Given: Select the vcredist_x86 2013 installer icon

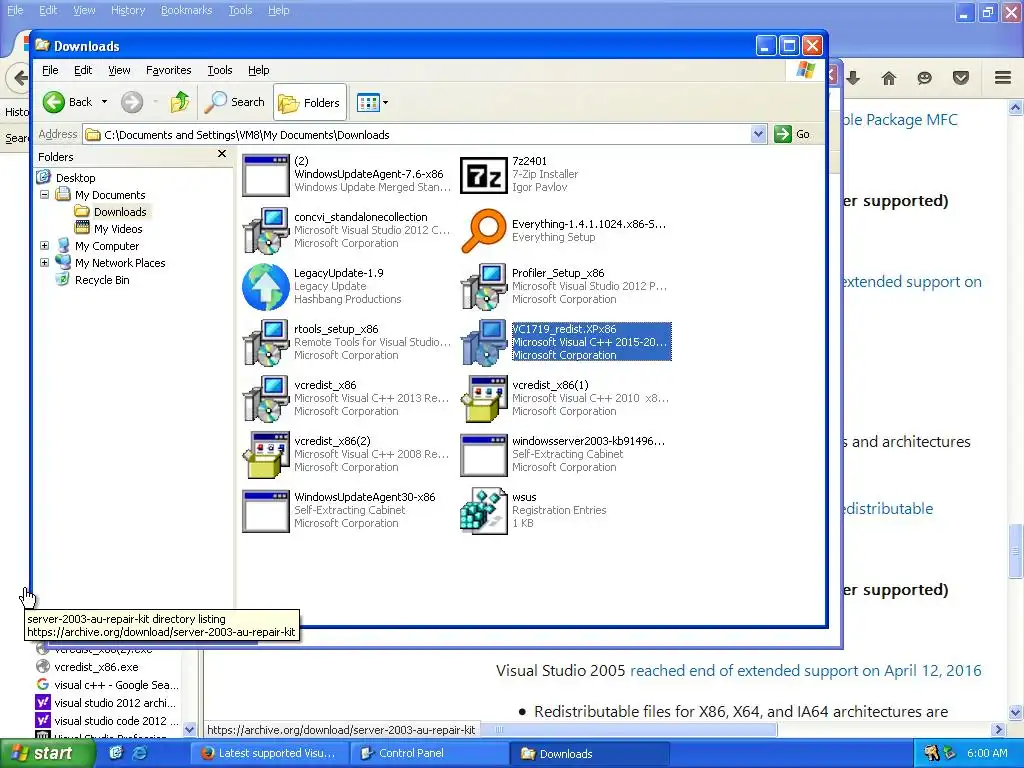Looking at the screenshot, I should [265, 398].
